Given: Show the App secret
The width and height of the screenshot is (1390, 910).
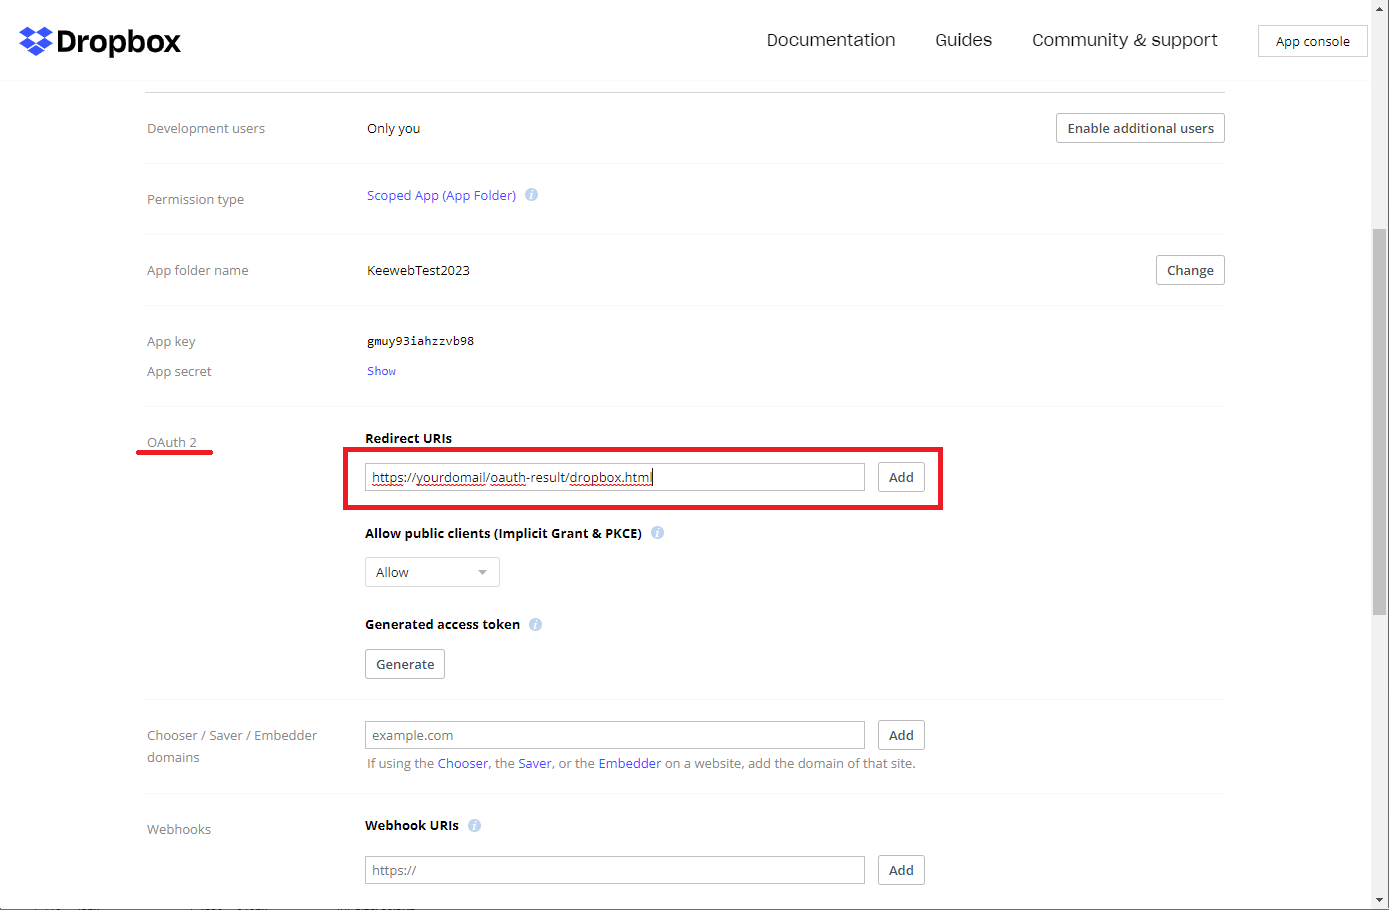Looking at the screenshot, I should click(381, 371).
